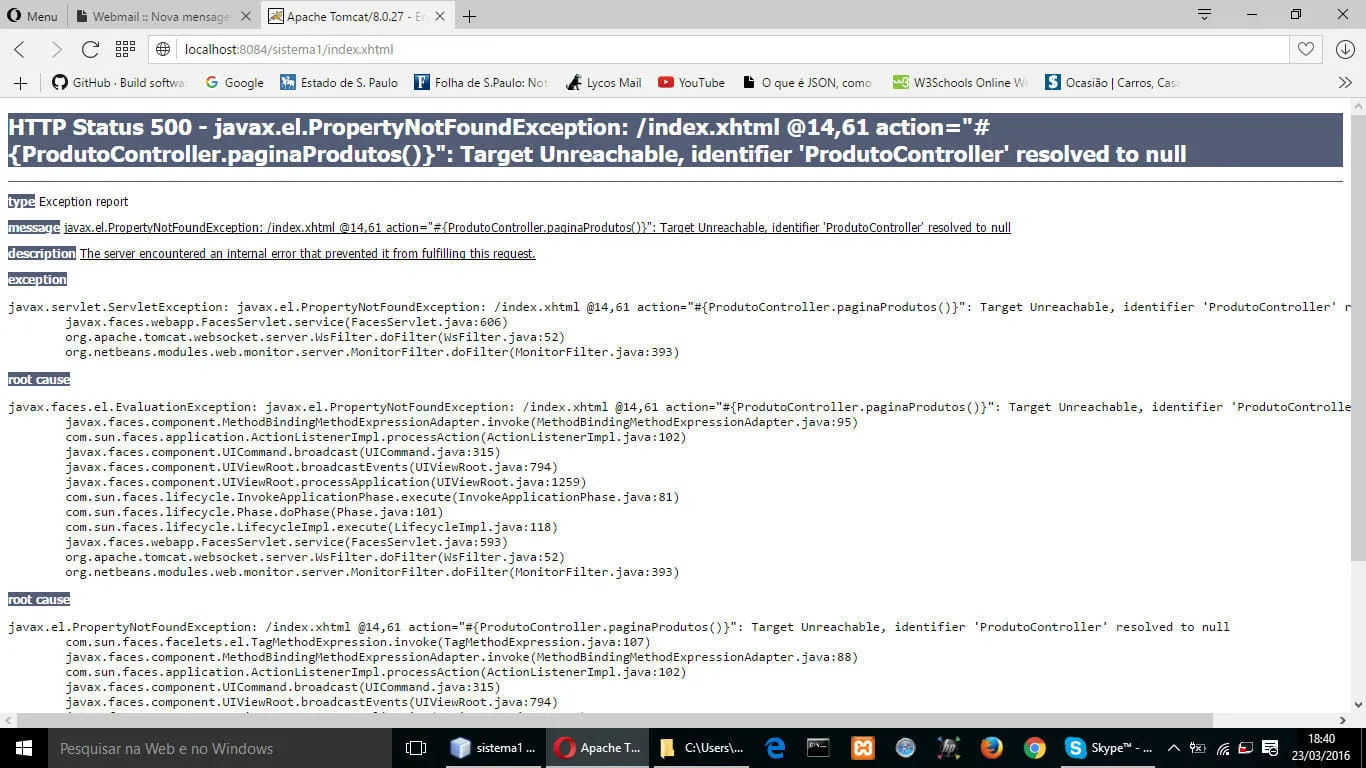Open a new tab with the plus button
1366x768 pixels.
click(470, 16)
